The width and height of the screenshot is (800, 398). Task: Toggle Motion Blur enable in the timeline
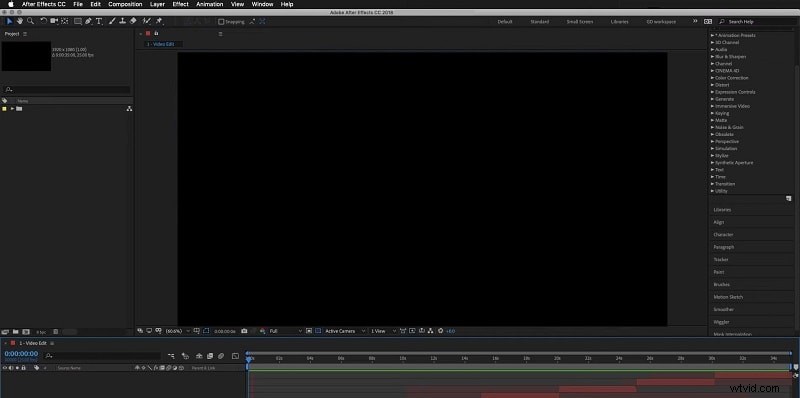[221, 356]
